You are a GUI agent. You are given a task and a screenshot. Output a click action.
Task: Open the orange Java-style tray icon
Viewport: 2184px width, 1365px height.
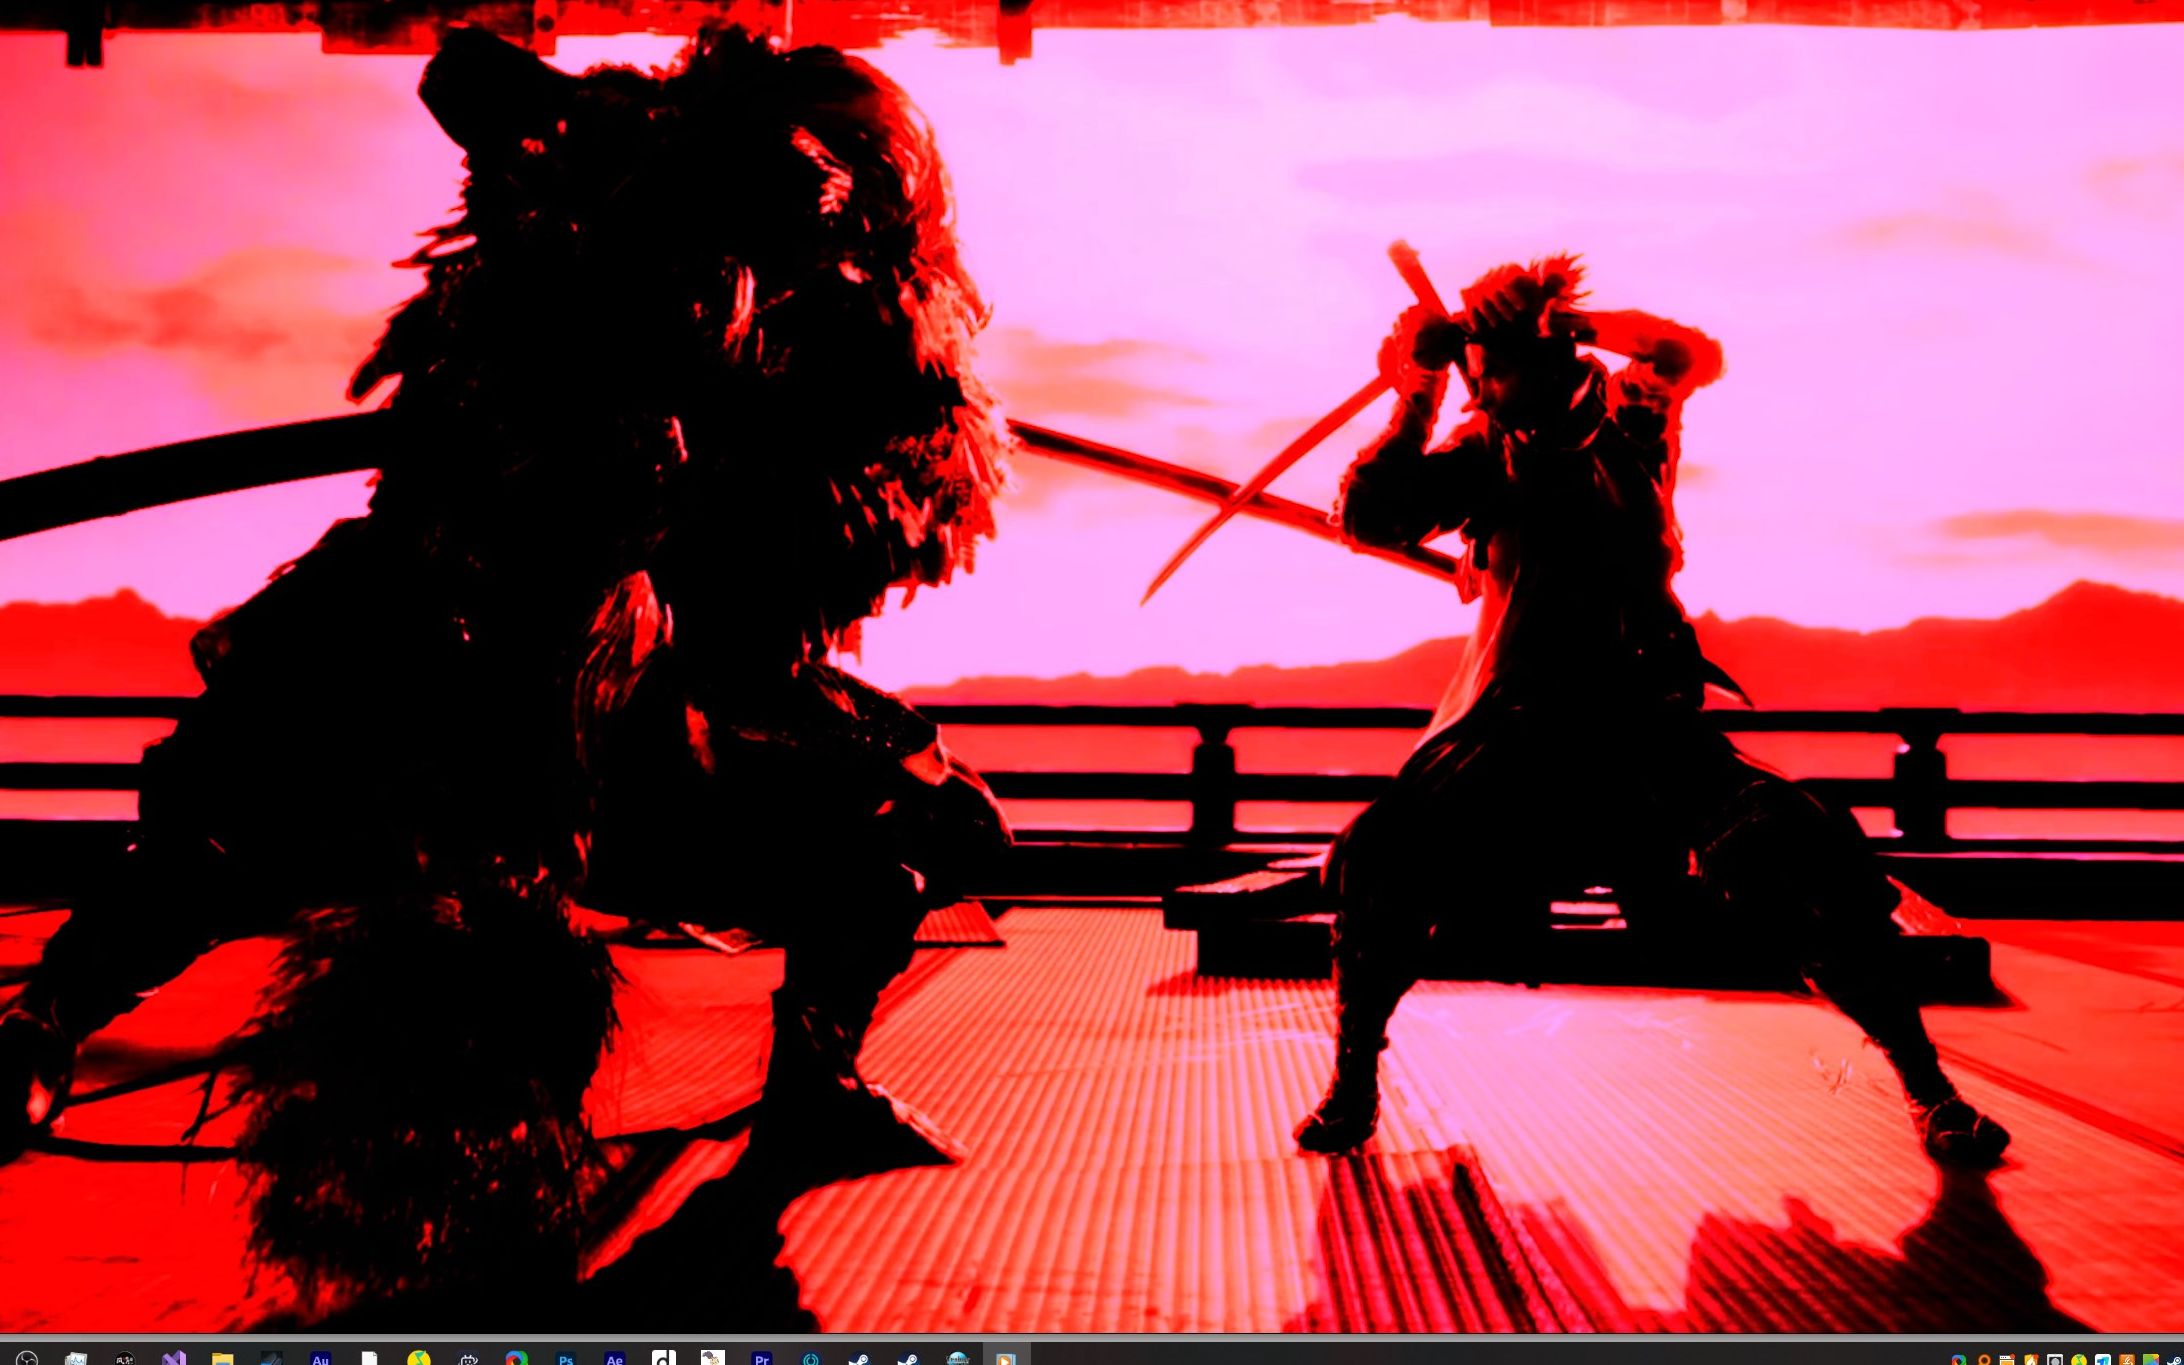click(x=2127, y=1360)
